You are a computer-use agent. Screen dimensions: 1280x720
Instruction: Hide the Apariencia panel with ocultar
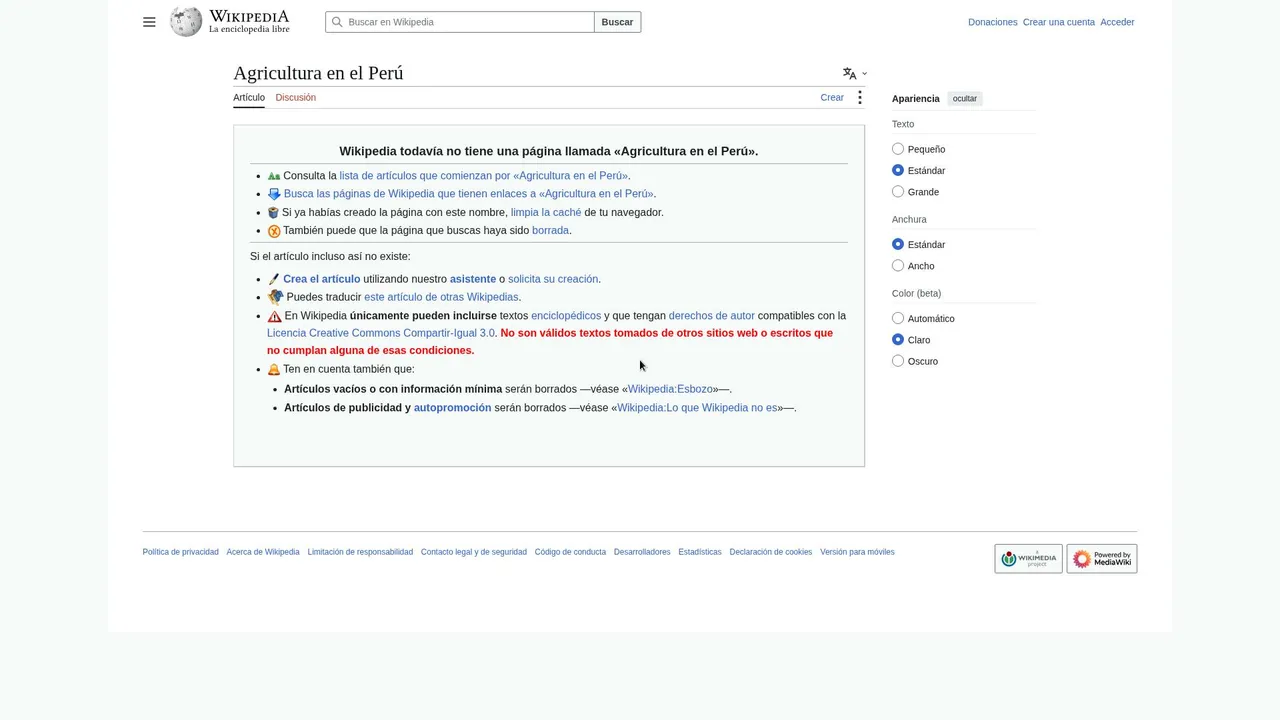coord(965,98)
